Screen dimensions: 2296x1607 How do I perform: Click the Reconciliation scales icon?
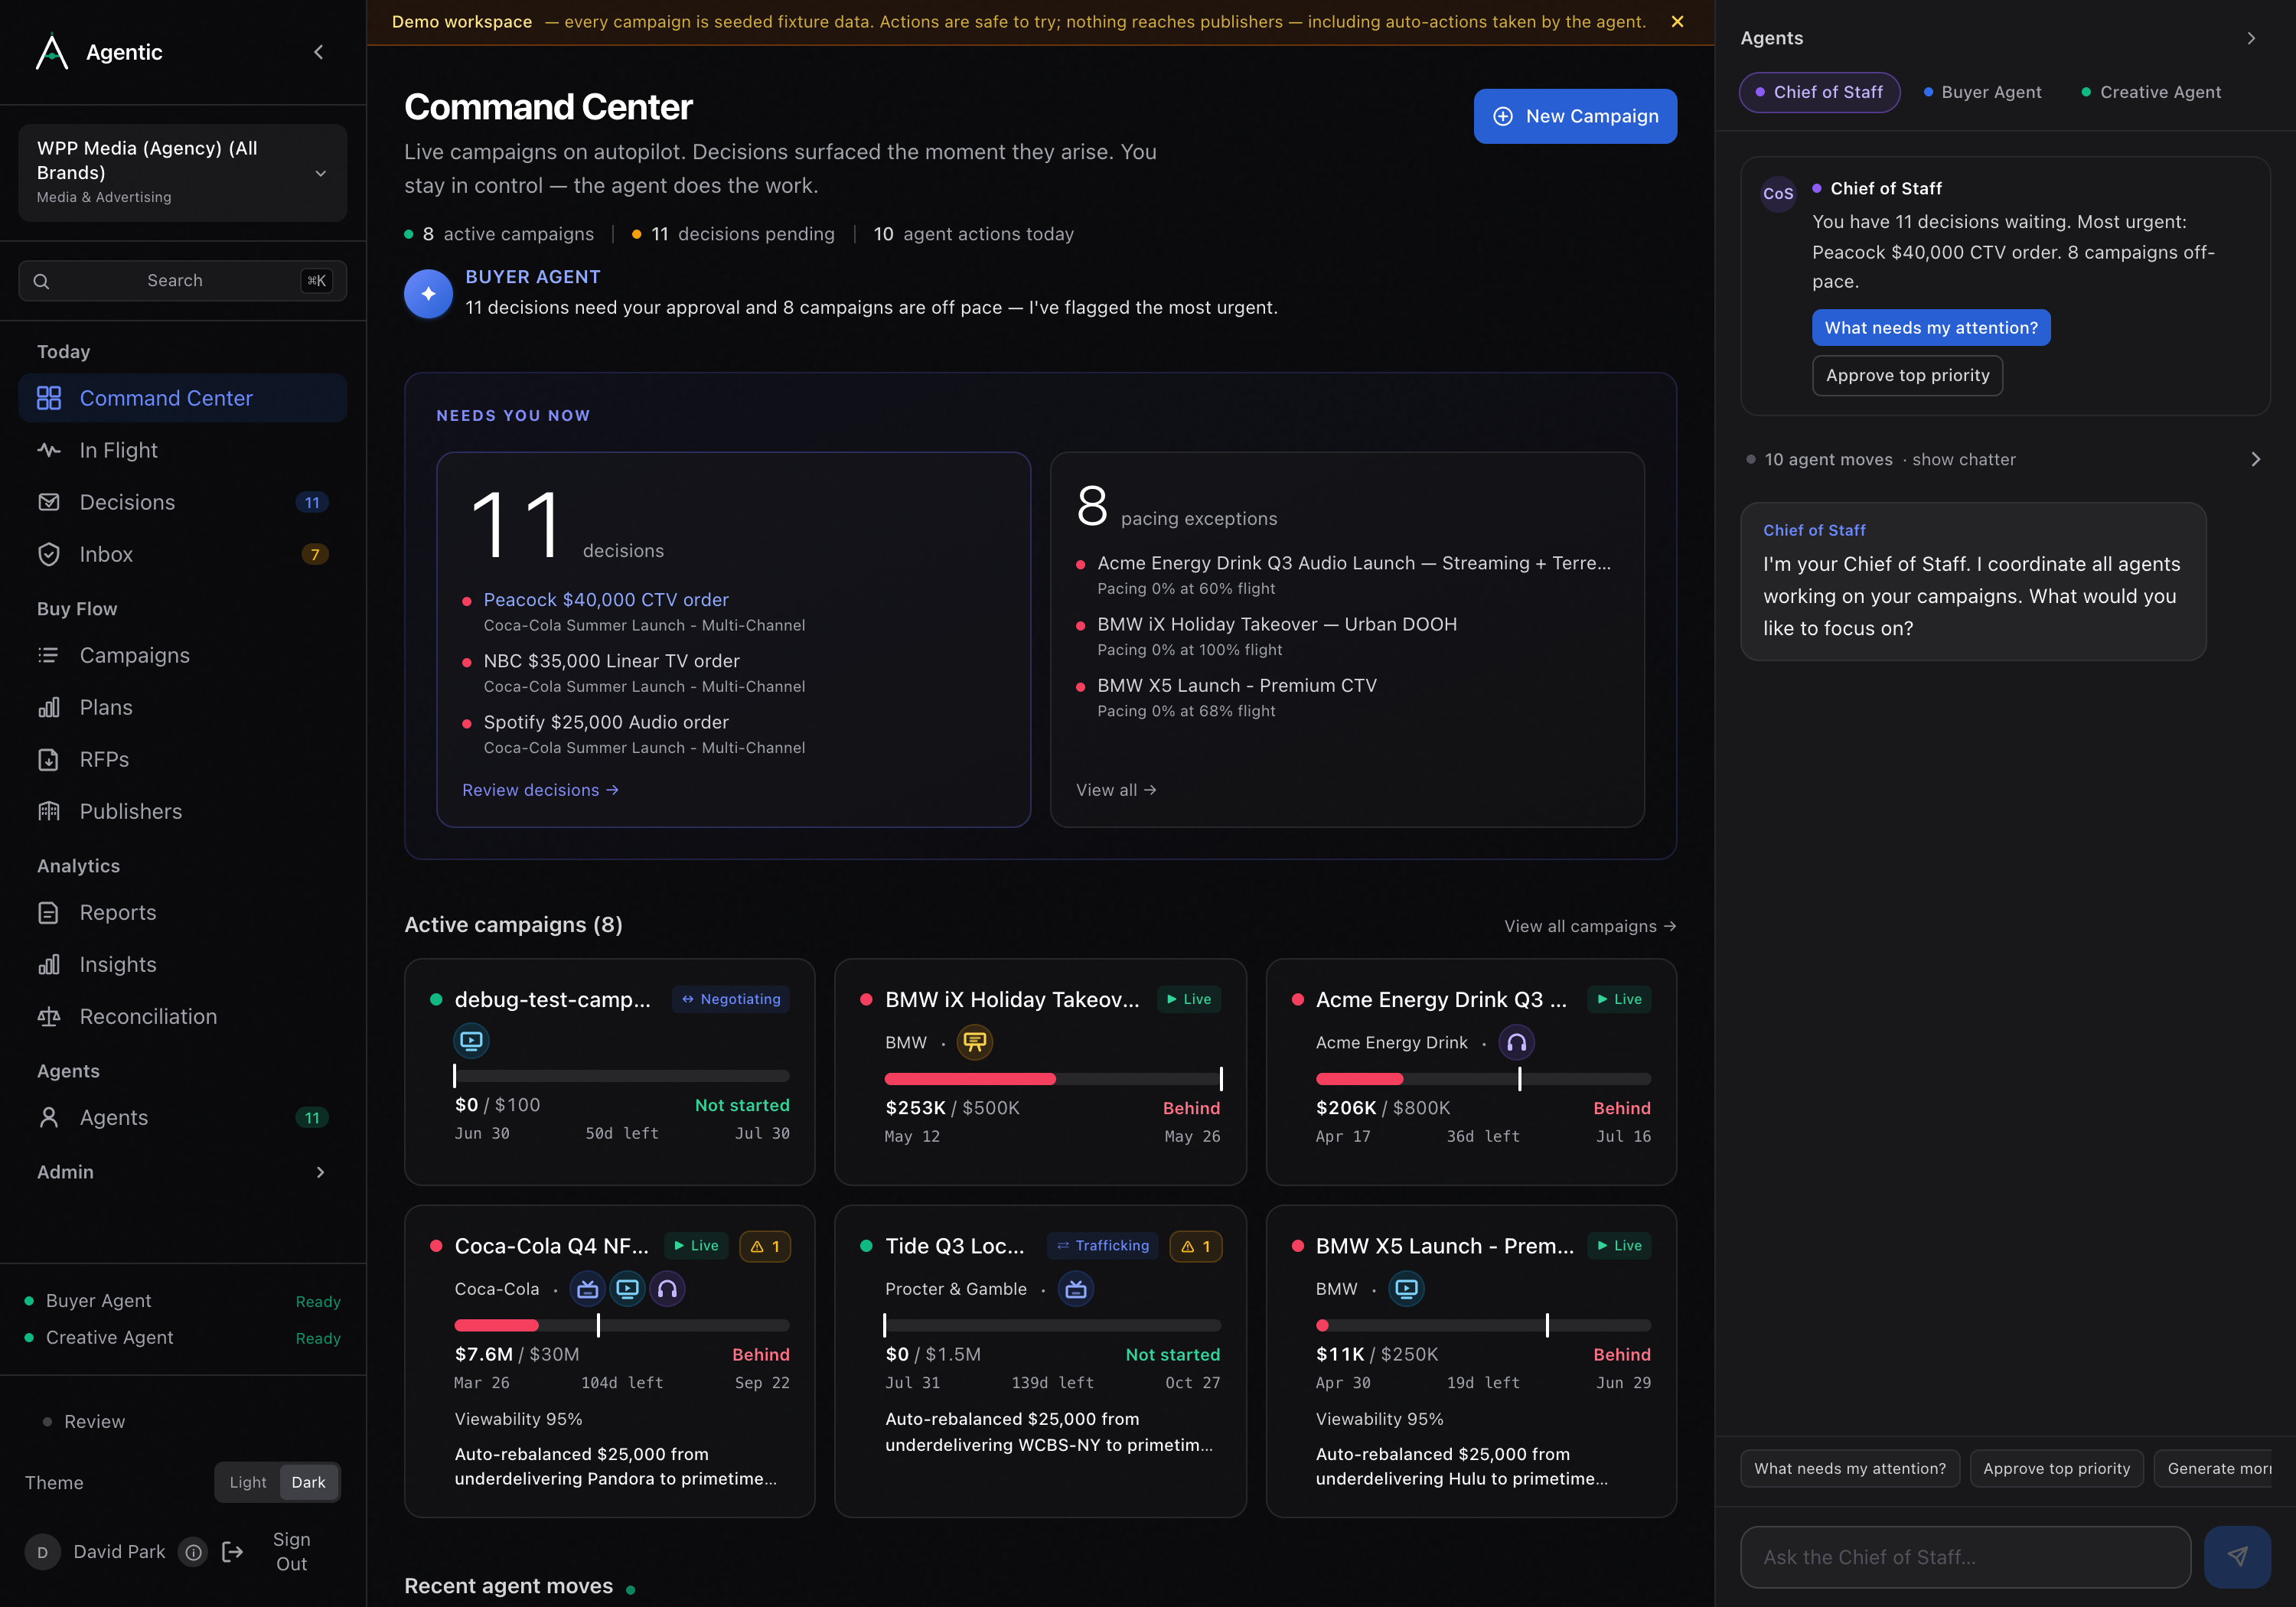pos(48,1016)
